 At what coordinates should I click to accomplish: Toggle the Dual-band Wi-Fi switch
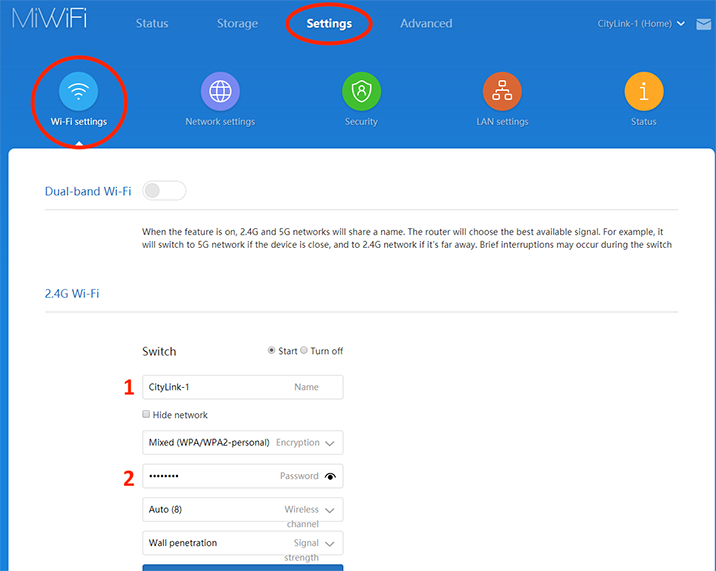[x=164, y=190]
